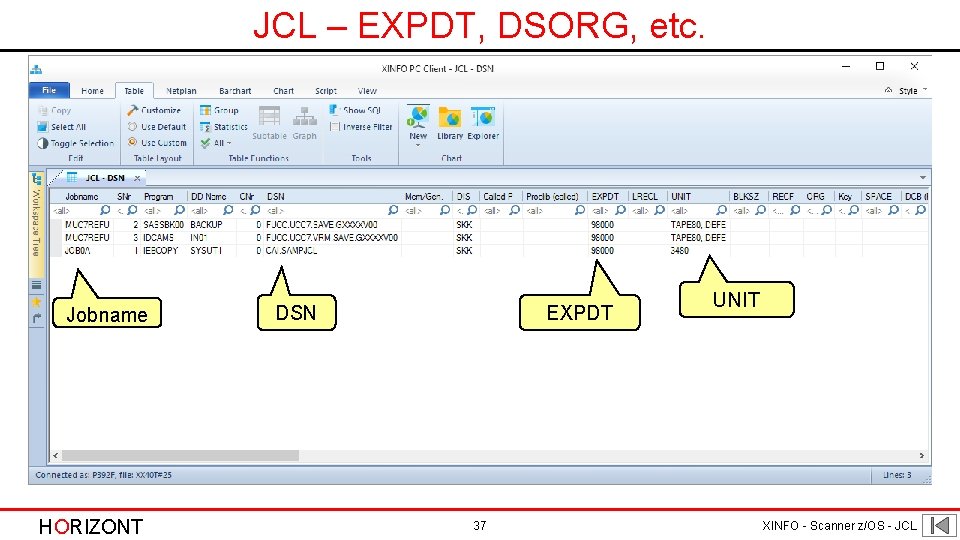Click the DD Name filter magnifier icon
Image resolution: width=960 pixels, height=540 pixels.
pyautogui.click(x=228, y=210)
